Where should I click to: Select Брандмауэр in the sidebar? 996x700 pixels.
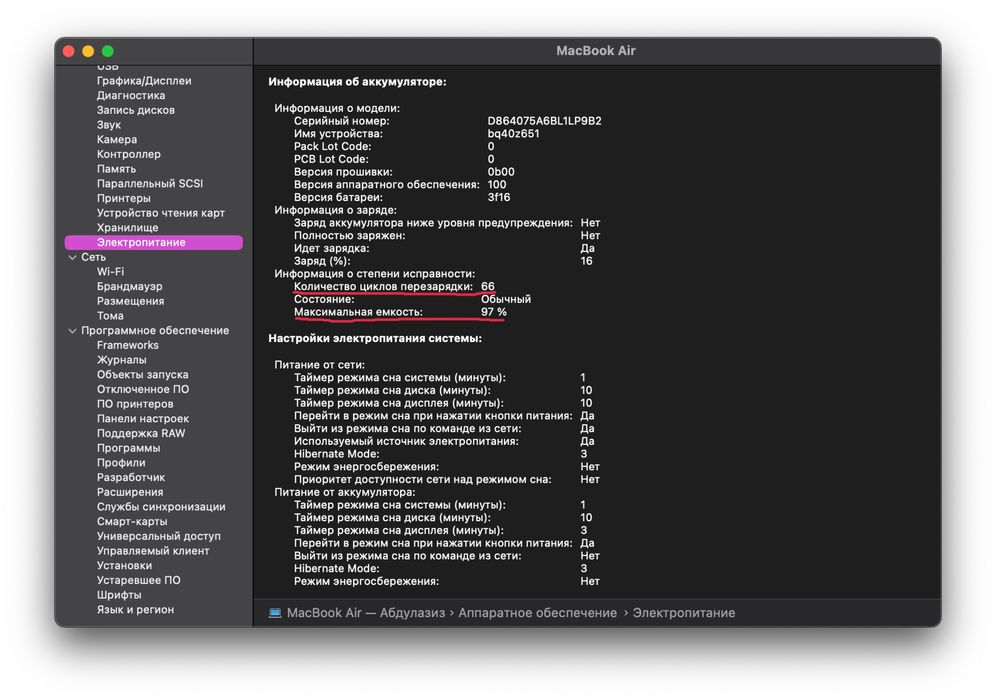point(130,286)
